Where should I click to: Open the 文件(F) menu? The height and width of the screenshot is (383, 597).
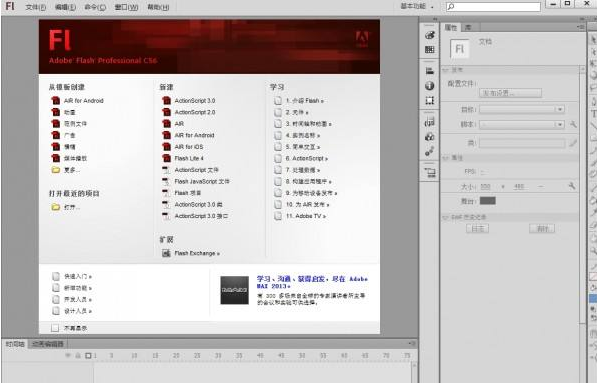pos(35,7)
